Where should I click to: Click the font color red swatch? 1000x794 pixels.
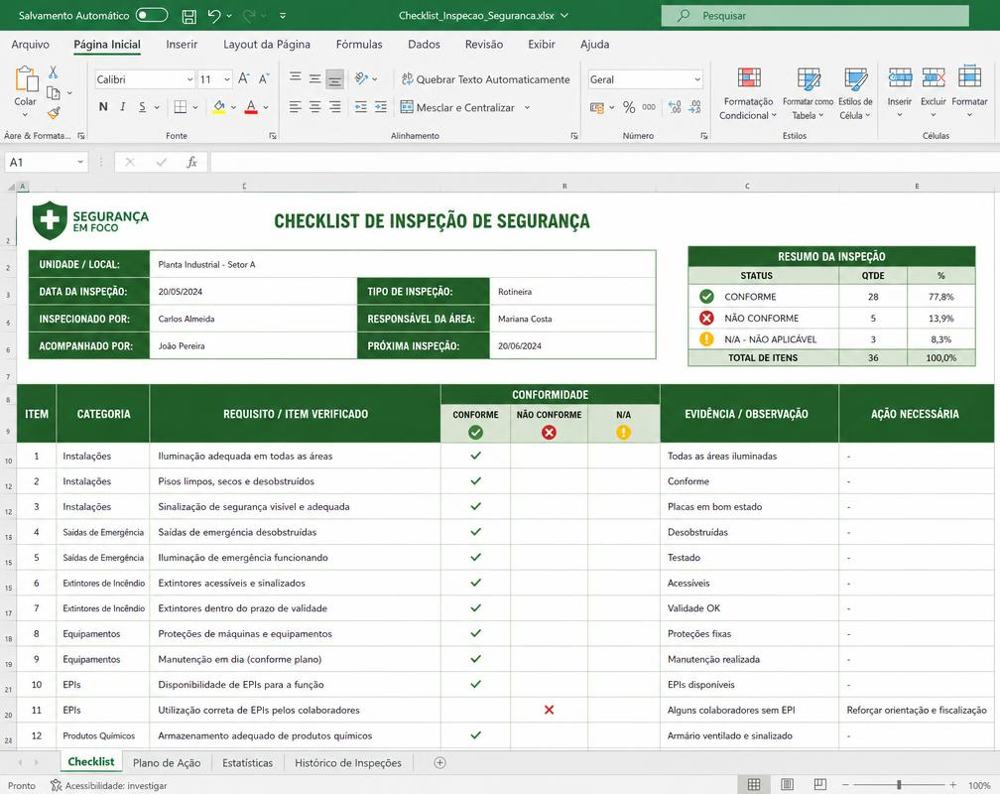pyautogui.click(x=251, y=107)
